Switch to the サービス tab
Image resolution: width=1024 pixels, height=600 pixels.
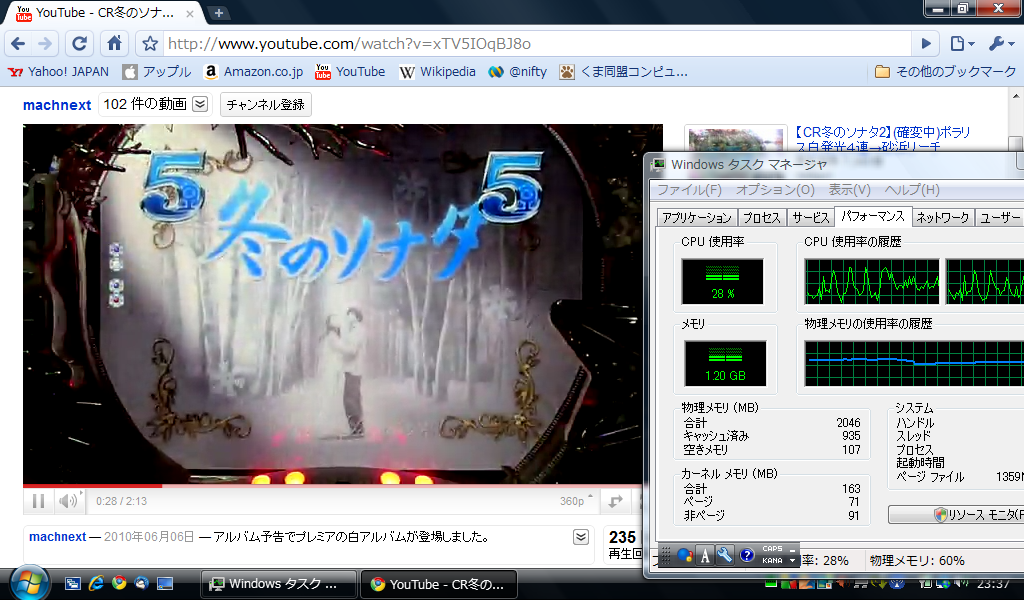coord(810,217)
